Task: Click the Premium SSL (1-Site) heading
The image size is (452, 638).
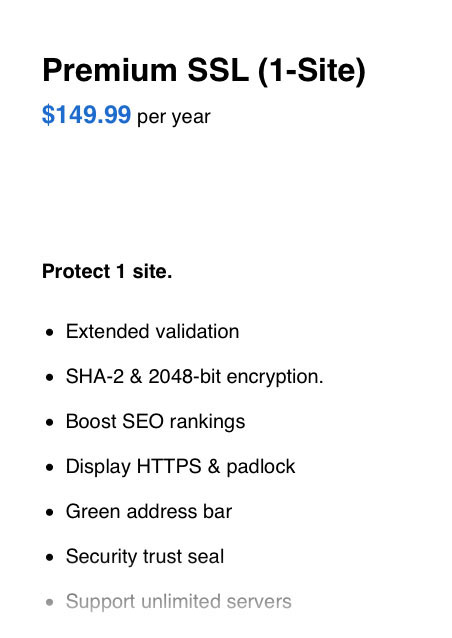Action: click(x=204, y=71)
